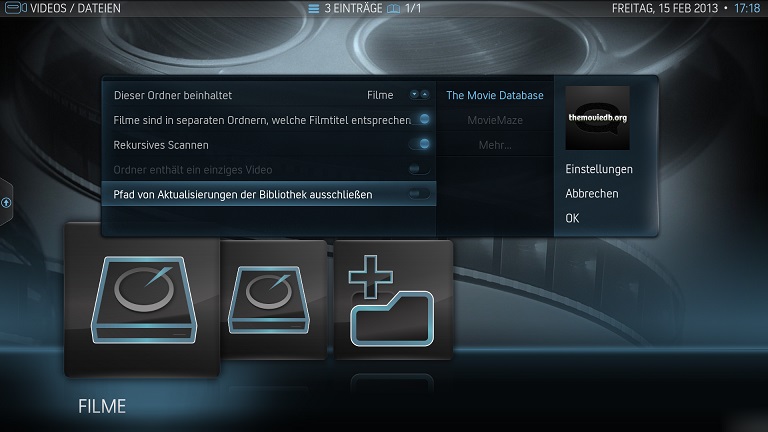Disable Rekursives Scannen switch
Viewport: 768px width, 432px height.
click(420, 144)
